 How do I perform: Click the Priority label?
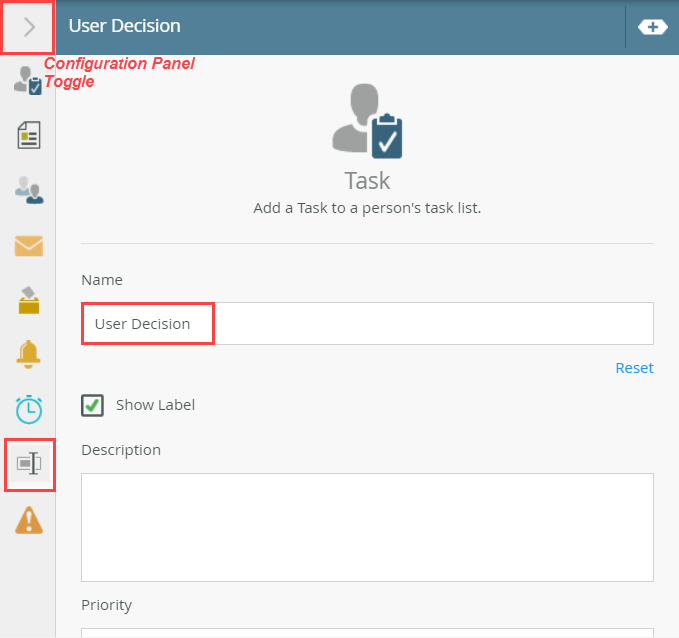pyautogui.click(x=107, y=605)
